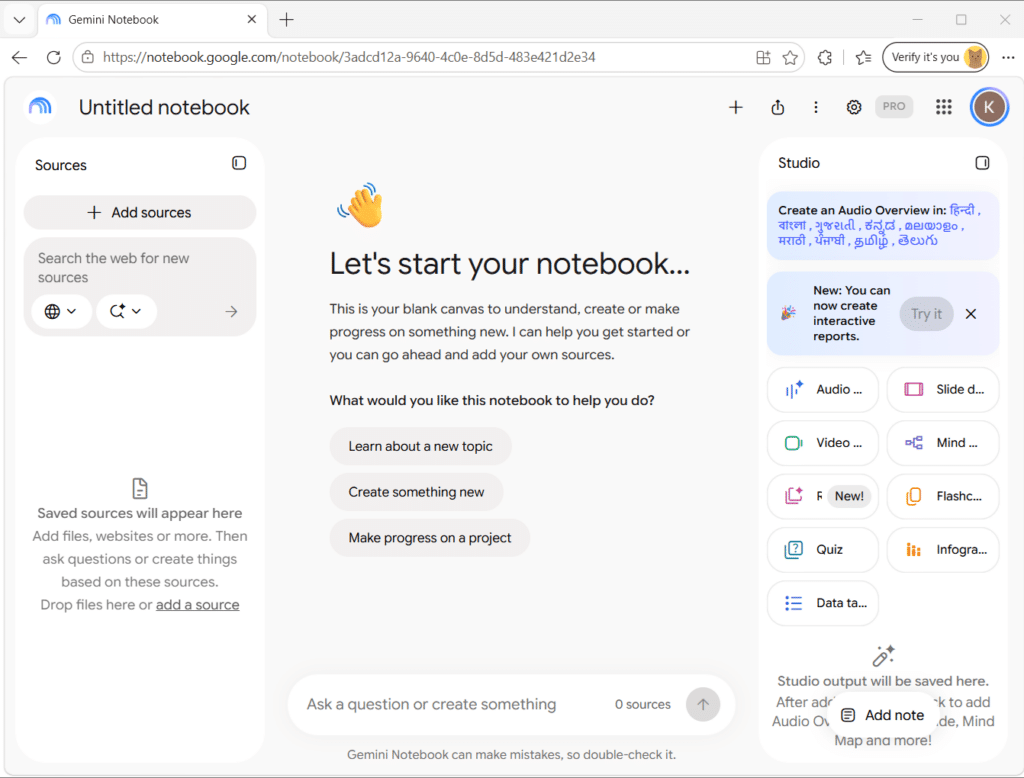Choose Create something new
The image size is (1024, 778).
[416, 492]
